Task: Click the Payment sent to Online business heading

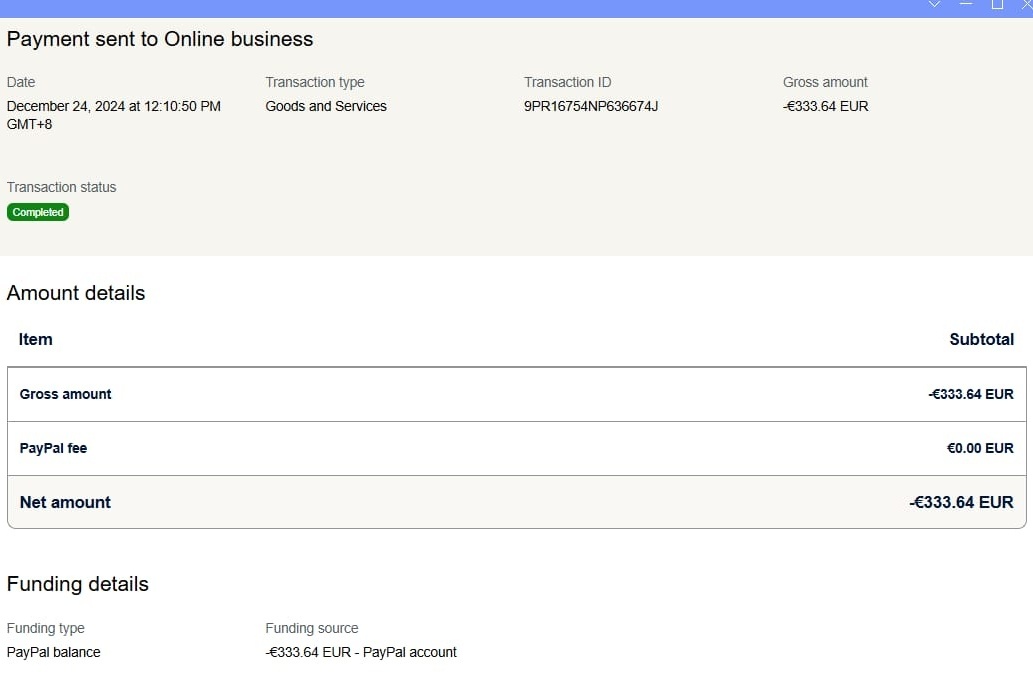Action: tap(160, 39)
